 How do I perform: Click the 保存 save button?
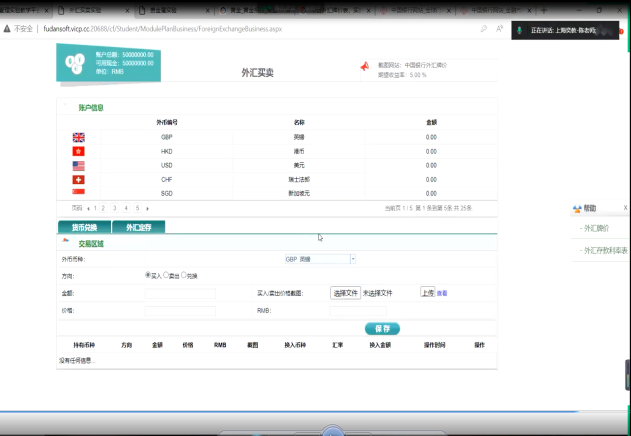click(x=381, y=328)
